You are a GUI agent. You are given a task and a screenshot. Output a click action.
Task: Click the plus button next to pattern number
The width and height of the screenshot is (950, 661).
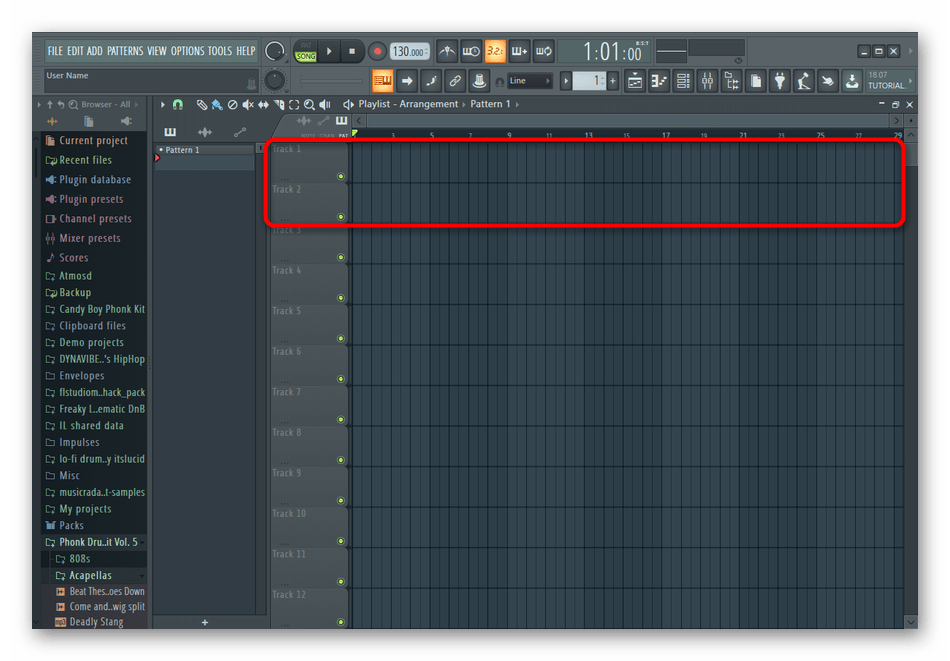click(613, 81)
